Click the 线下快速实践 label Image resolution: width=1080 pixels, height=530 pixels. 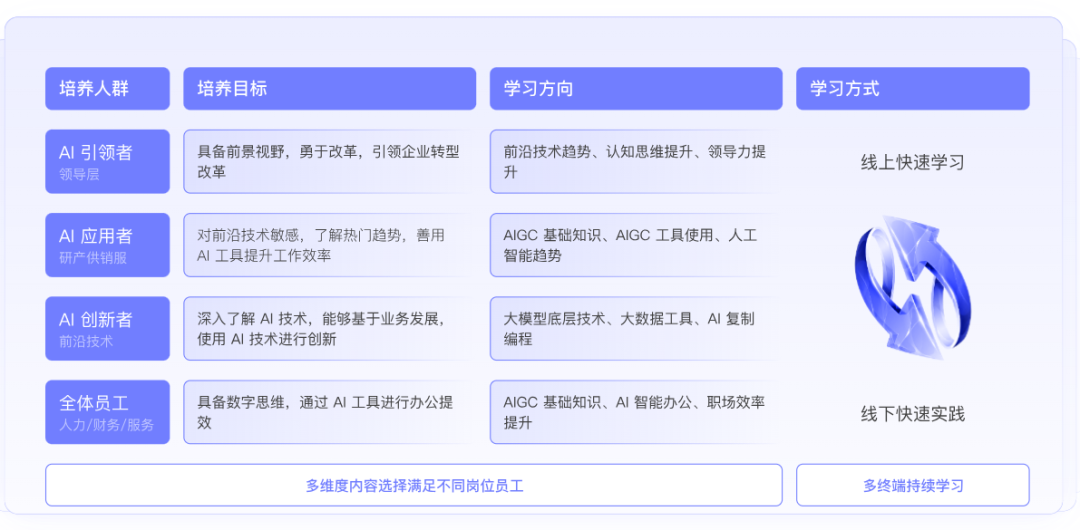pyautogui.click(x=913, y=414)
